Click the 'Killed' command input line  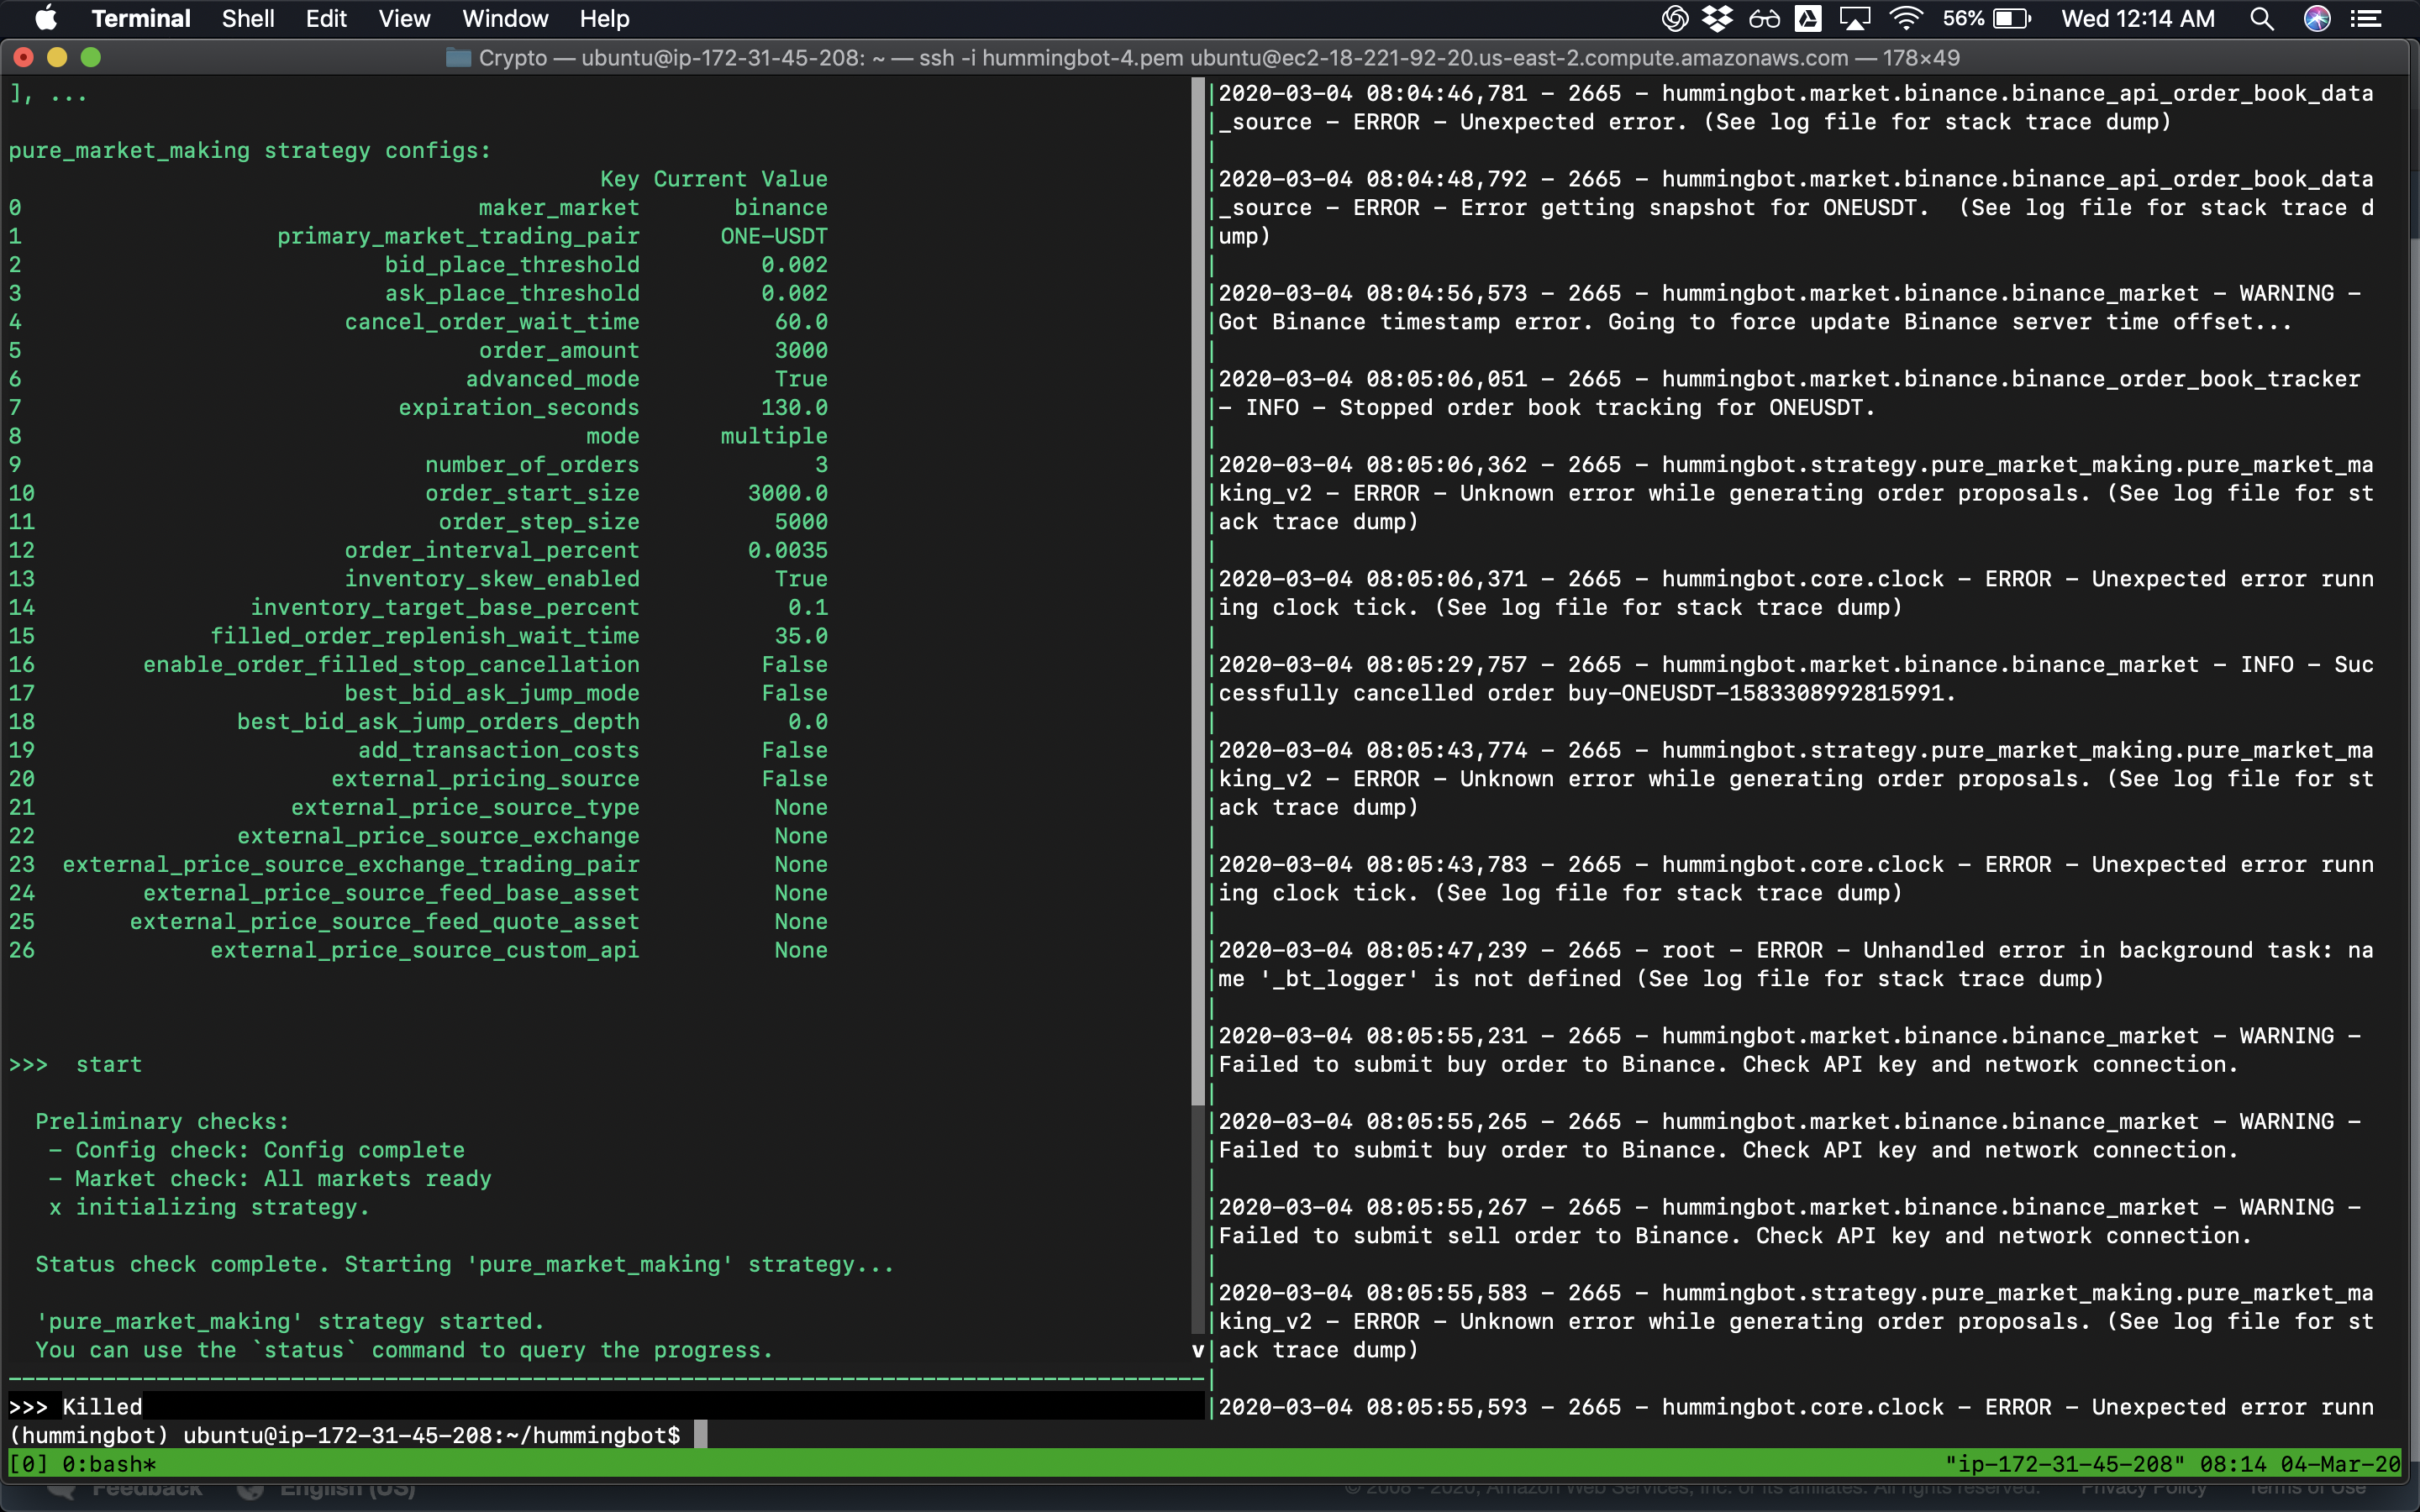[605, 1406]
